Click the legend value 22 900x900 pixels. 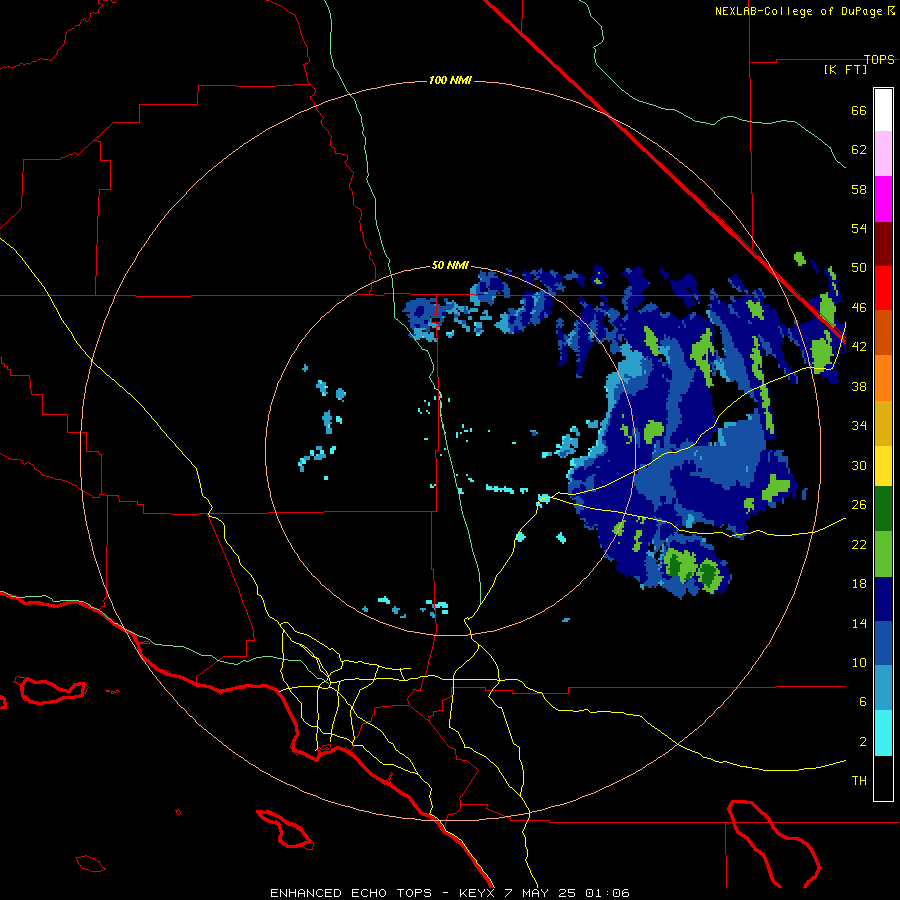859,544
